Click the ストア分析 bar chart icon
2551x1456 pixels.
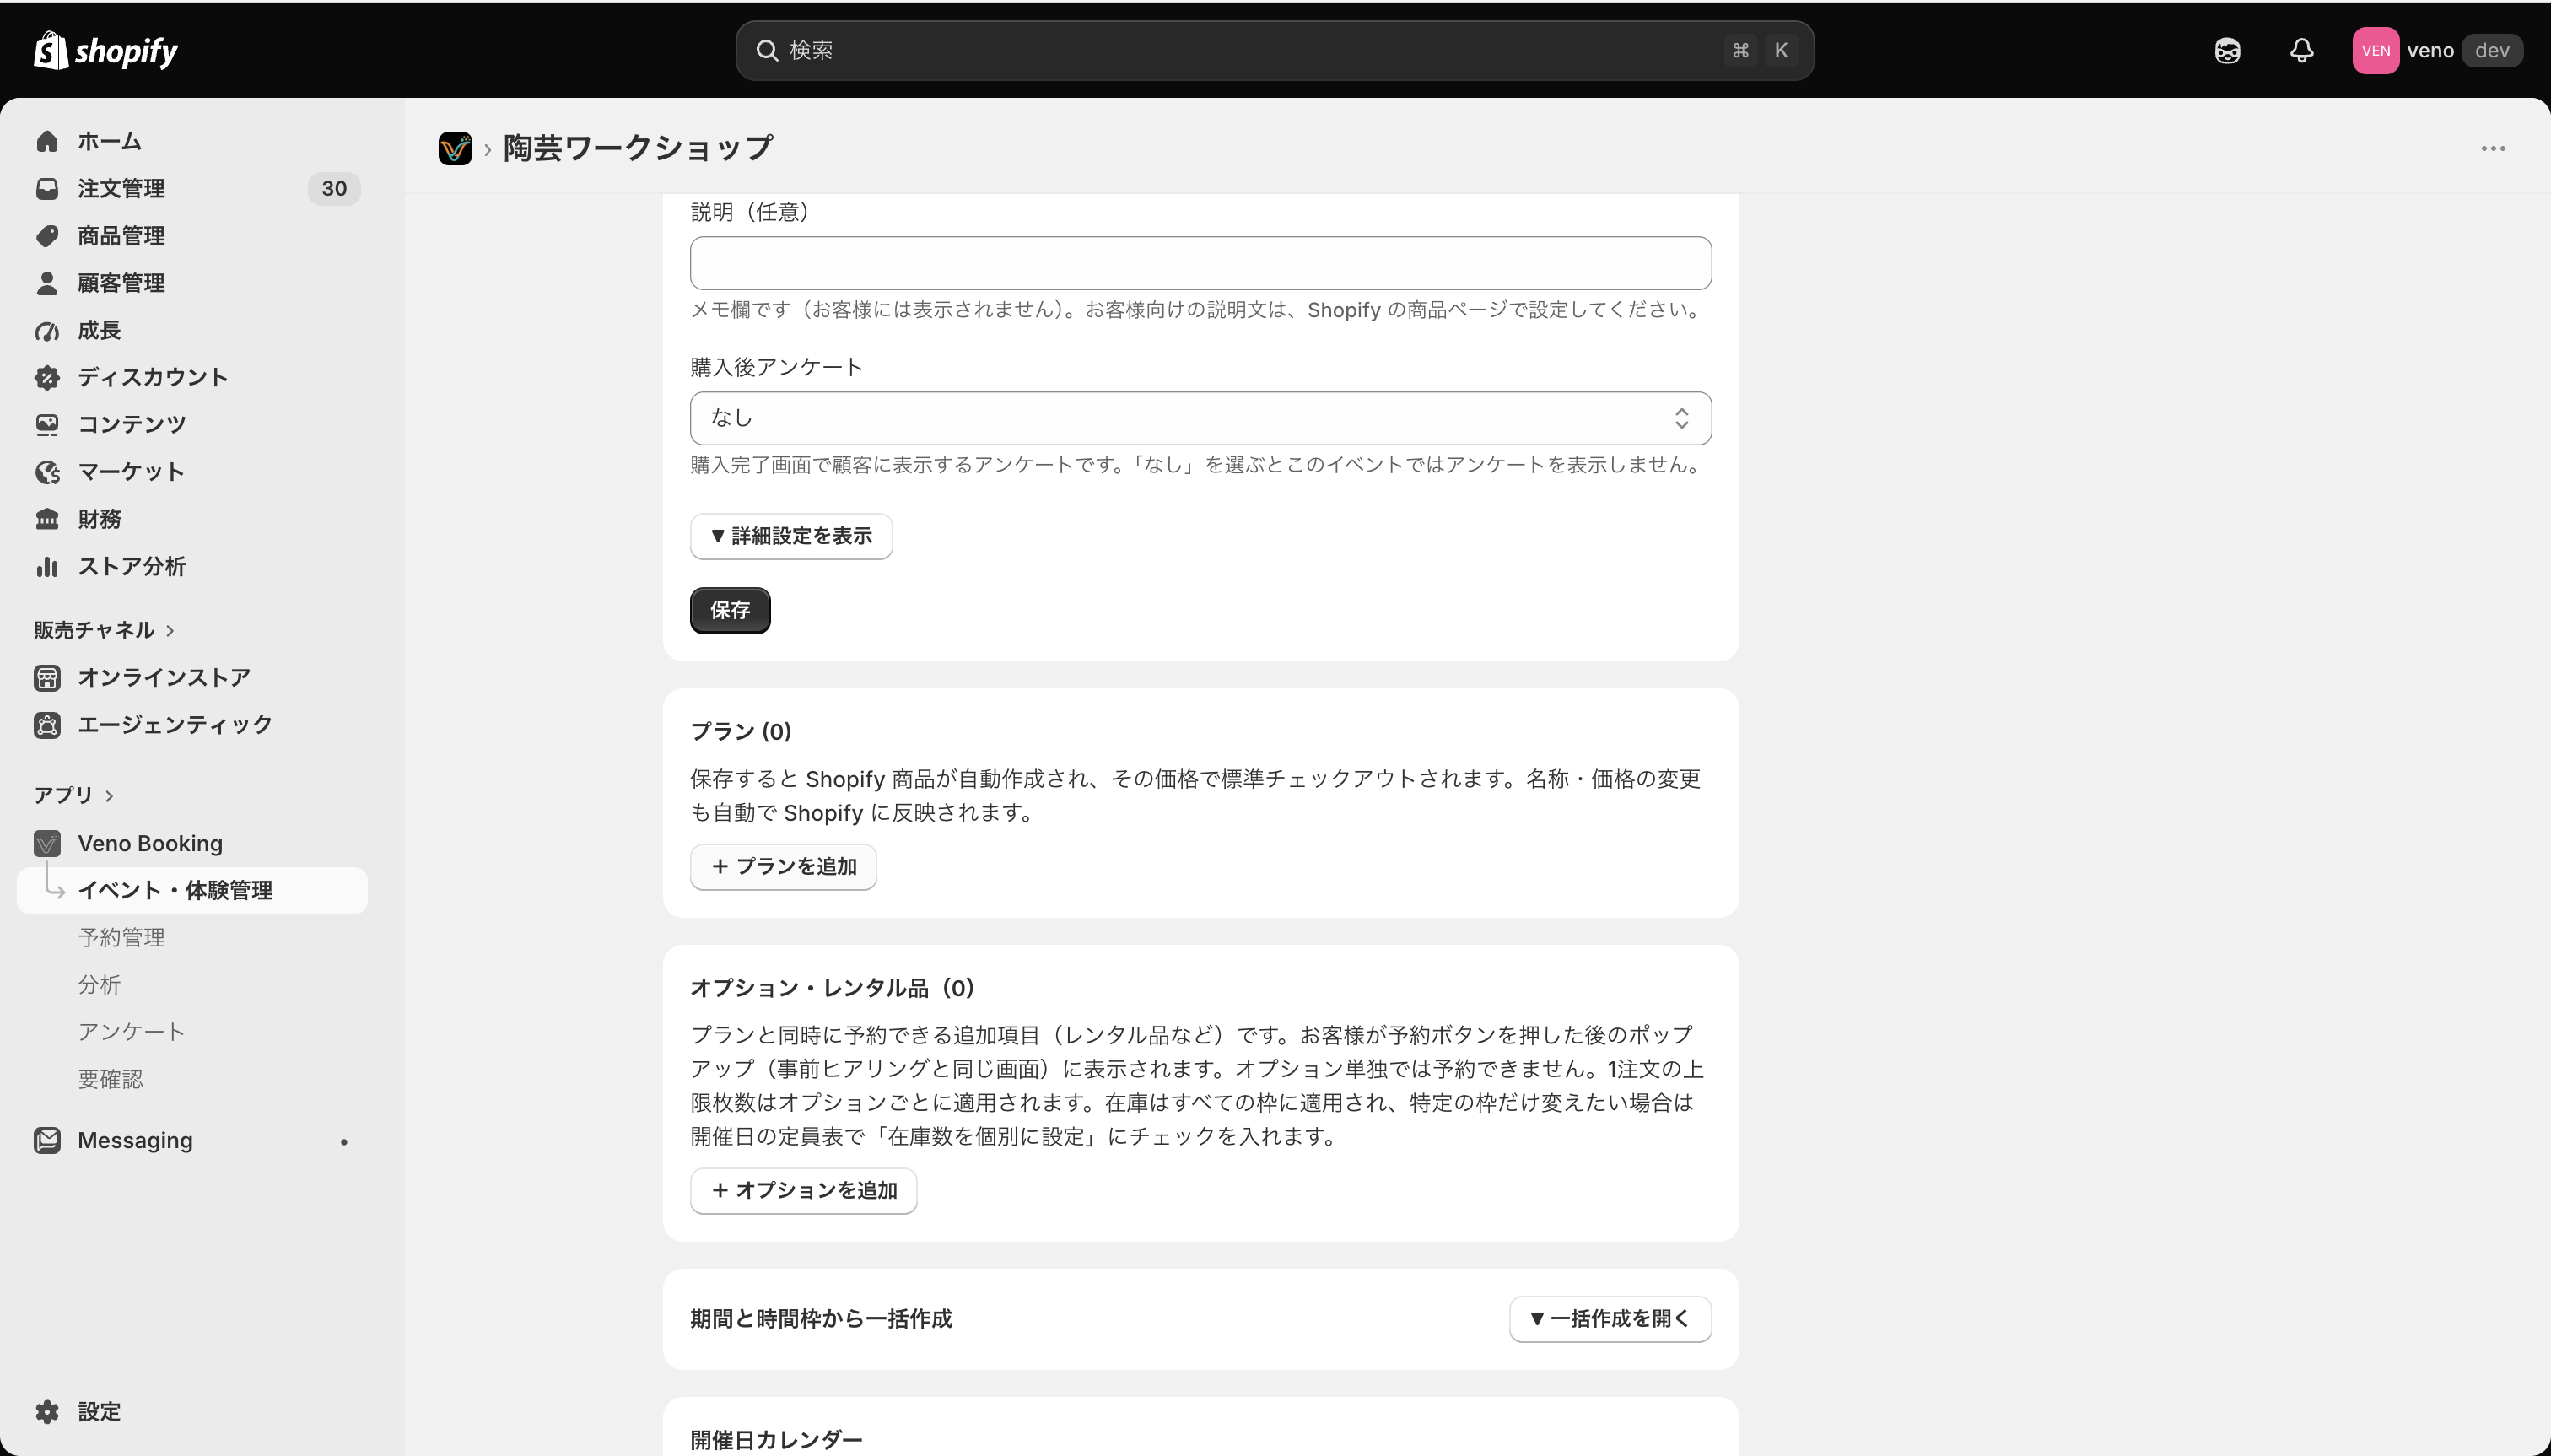pyautogui.click(x=47, y=566)
